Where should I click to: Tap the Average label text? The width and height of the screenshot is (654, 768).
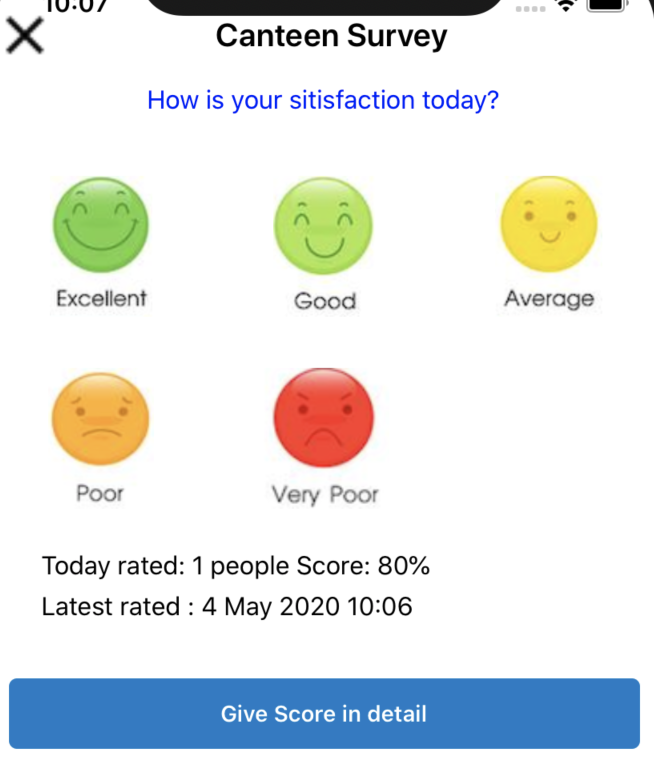(548, 299)
